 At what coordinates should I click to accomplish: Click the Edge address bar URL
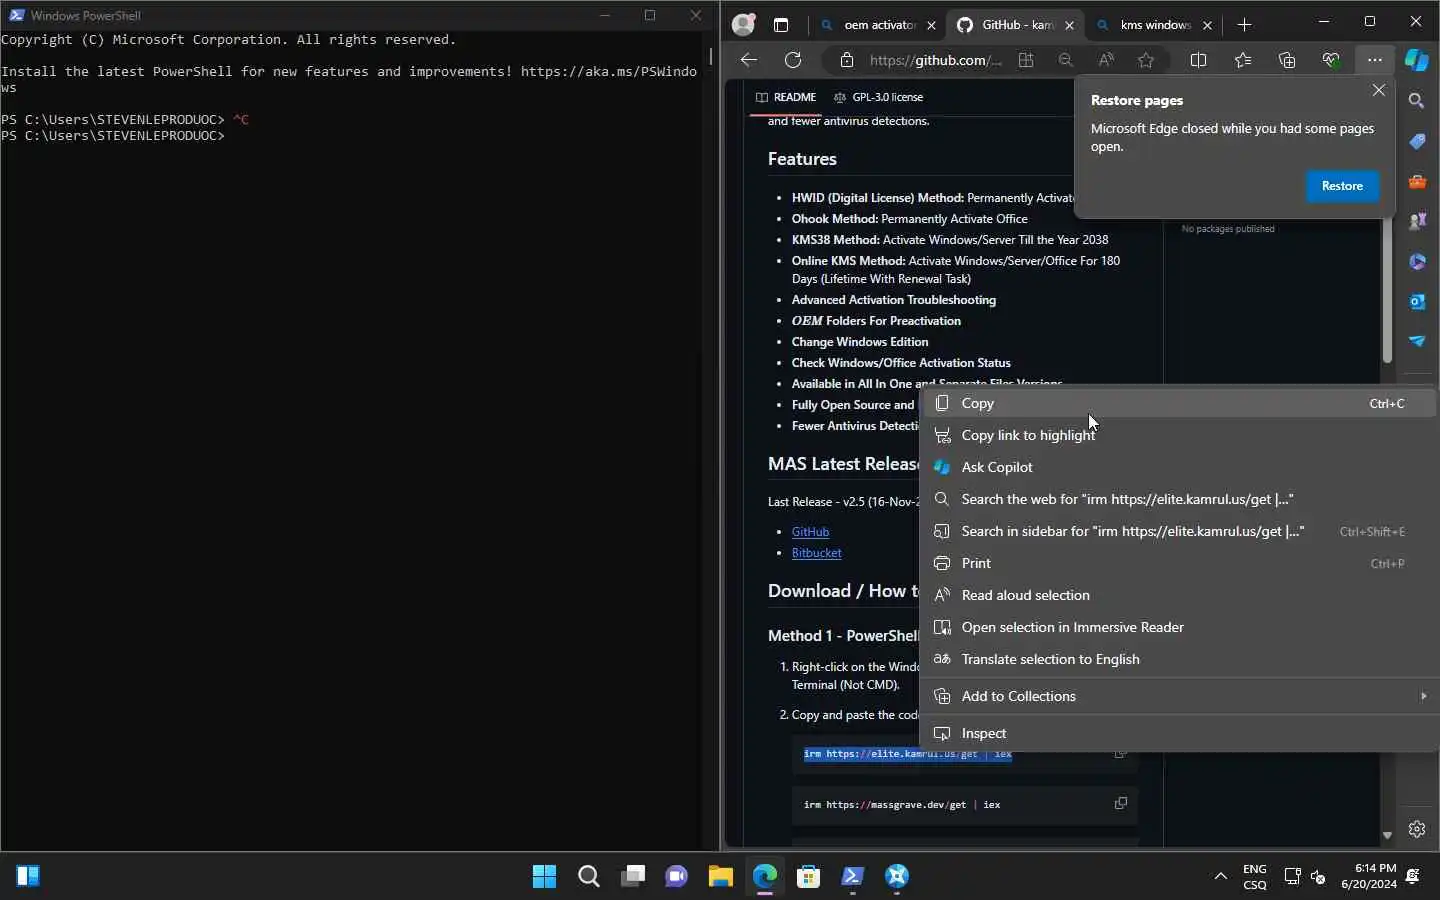(935, 60)
